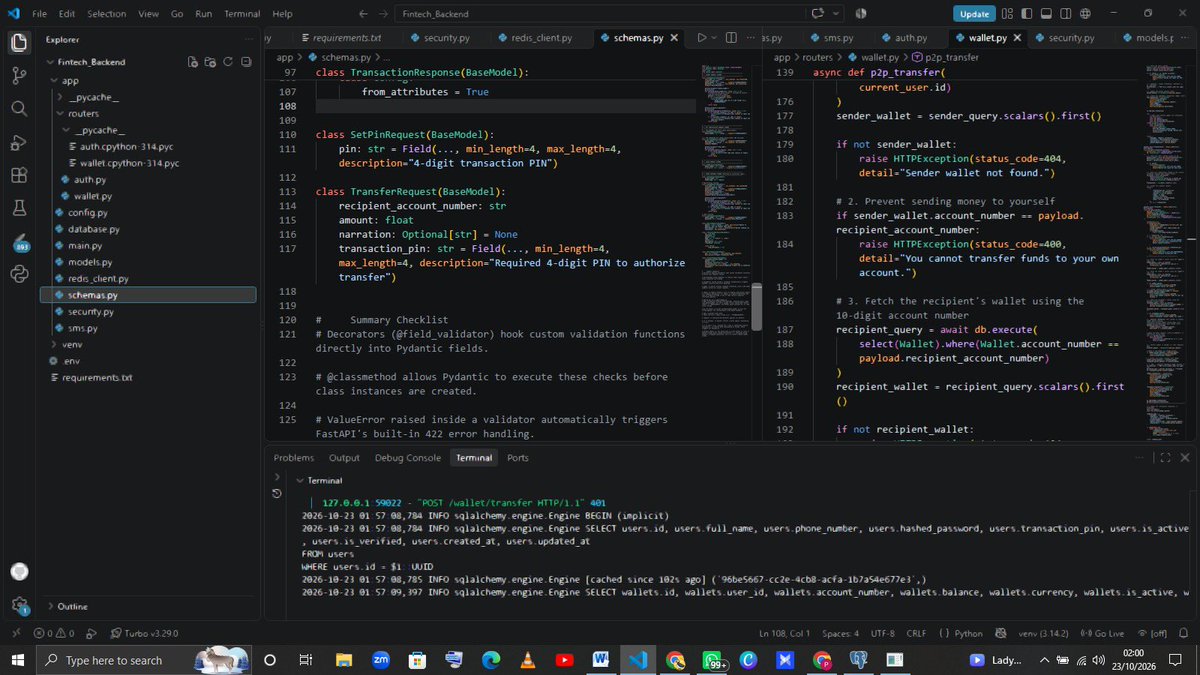
Task: Open Microsoft Edge from taskbar
Action: click(x=491, y=660)
